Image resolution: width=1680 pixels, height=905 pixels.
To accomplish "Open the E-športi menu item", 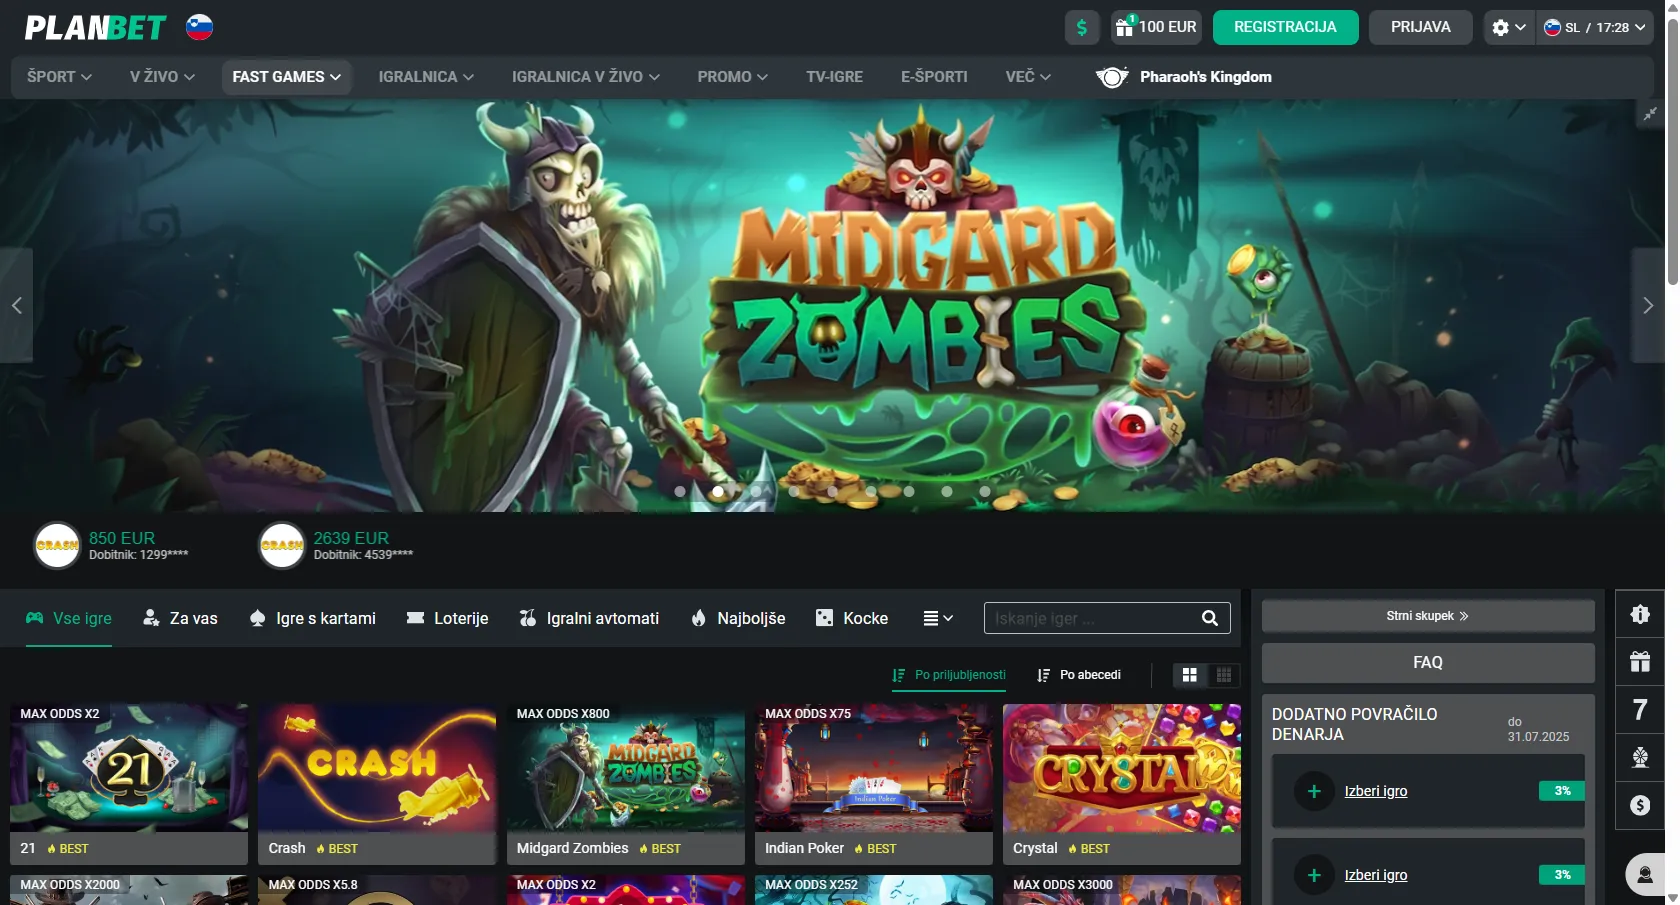I will point(934,77).
